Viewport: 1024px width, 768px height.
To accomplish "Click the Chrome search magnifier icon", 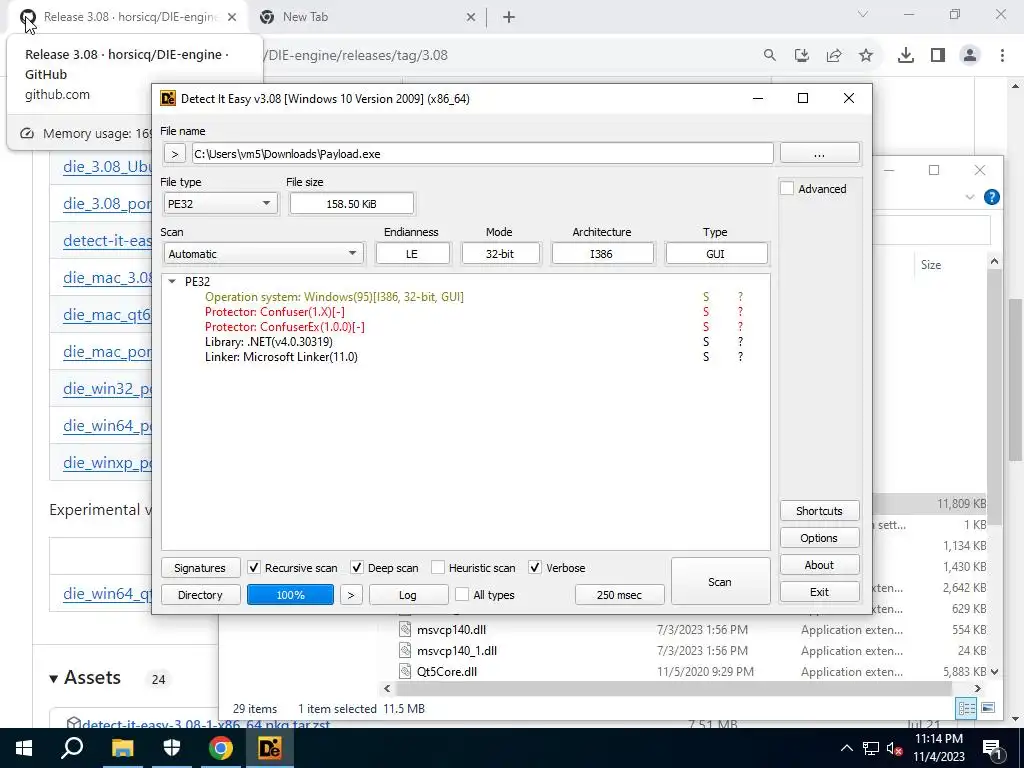I will pos(770,56).
